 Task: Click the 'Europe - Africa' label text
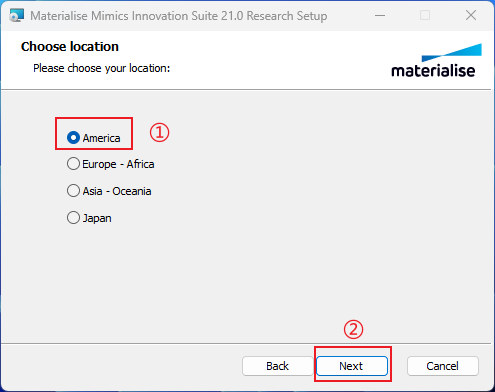click(x=118, y=164)
